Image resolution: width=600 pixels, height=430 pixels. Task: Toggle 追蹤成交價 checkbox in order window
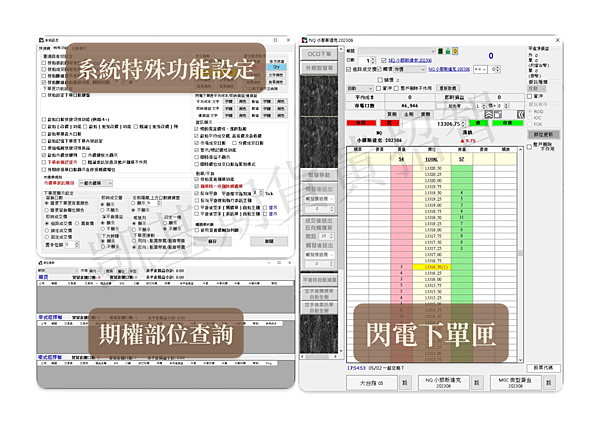(349, 69)
